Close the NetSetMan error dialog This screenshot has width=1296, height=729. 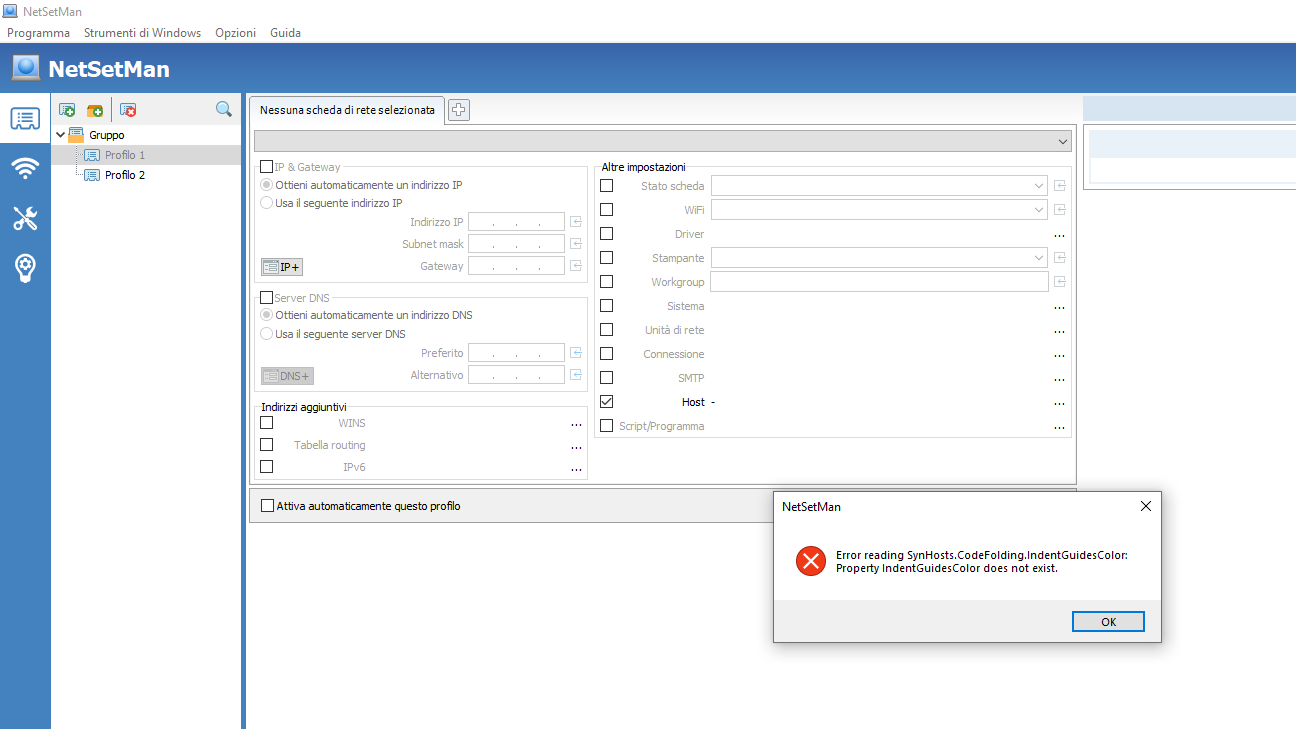[x=1146, y=506]
